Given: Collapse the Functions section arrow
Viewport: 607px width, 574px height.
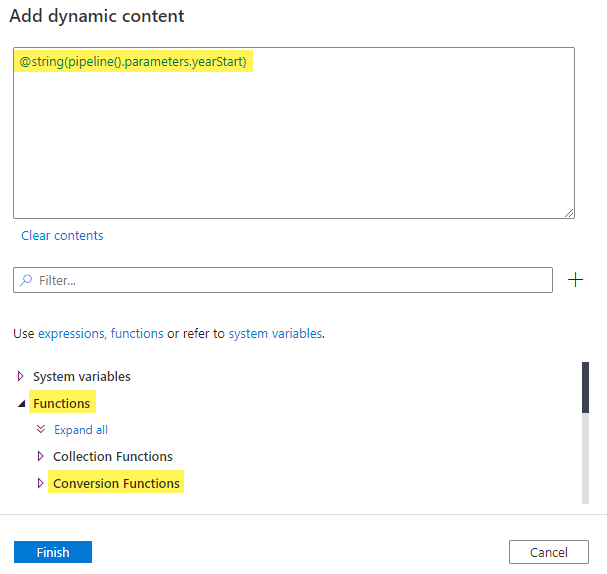Looking at the screenshot, I should tap(21, 404).
